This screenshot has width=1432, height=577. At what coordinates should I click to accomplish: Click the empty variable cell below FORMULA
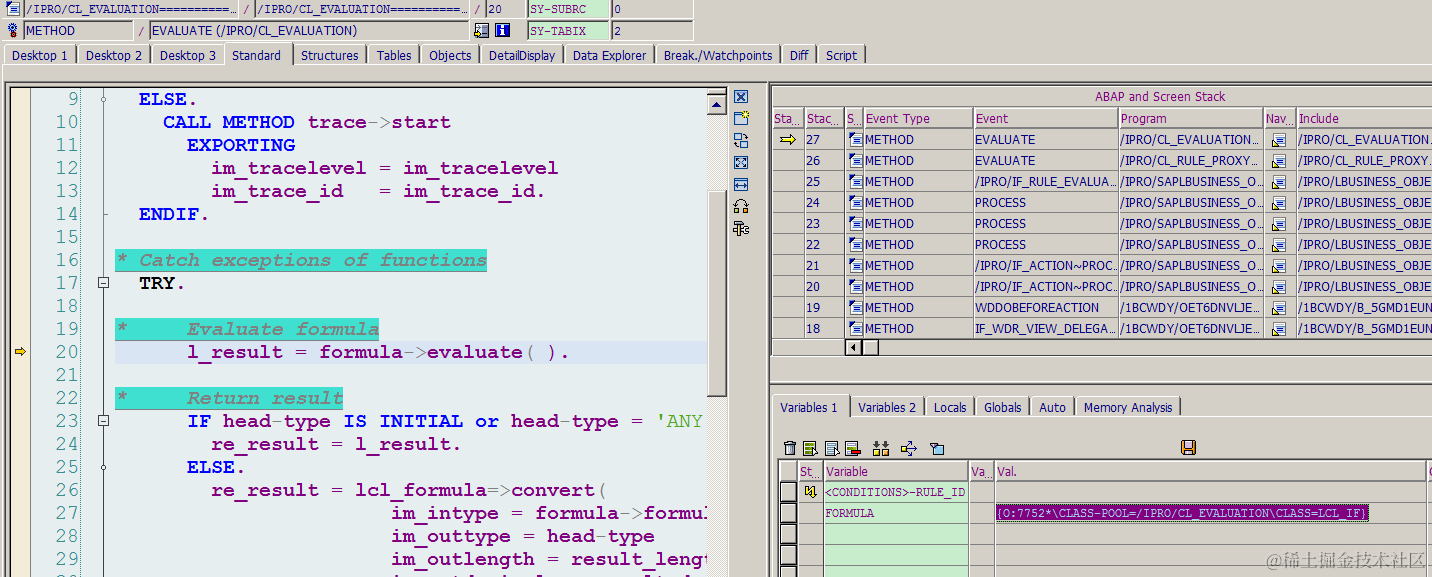pos(895,534)
